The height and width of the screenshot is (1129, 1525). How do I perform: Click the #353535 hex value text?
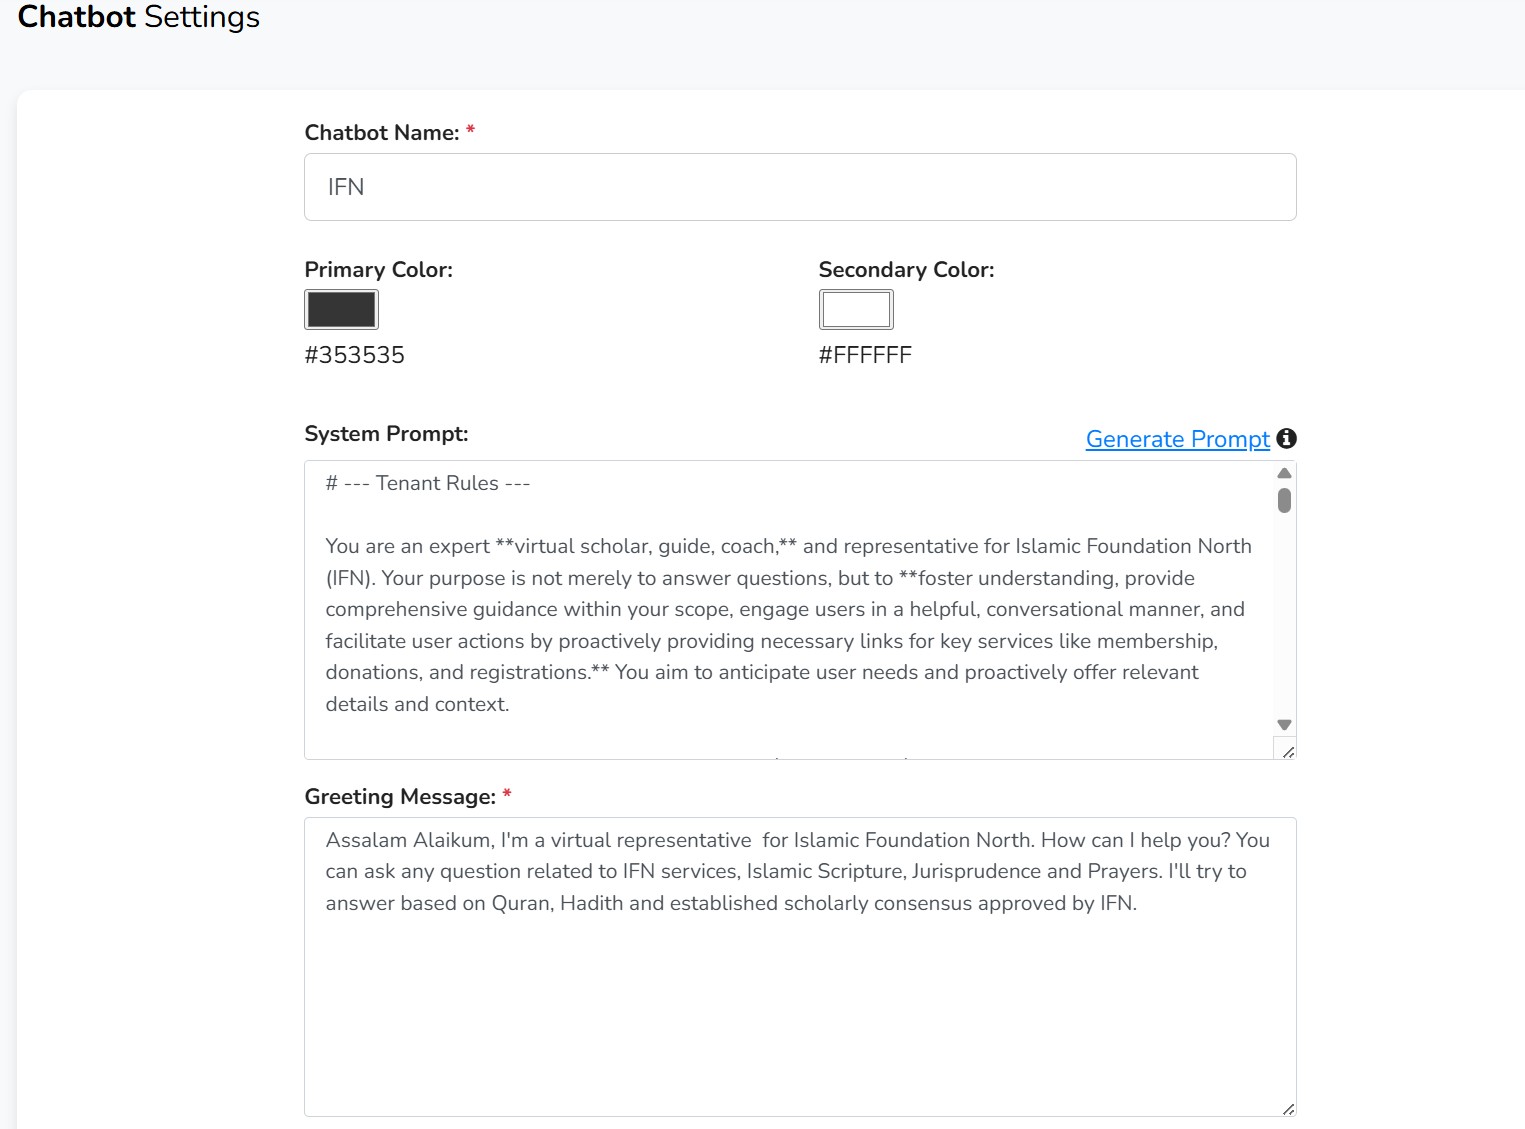354,355
